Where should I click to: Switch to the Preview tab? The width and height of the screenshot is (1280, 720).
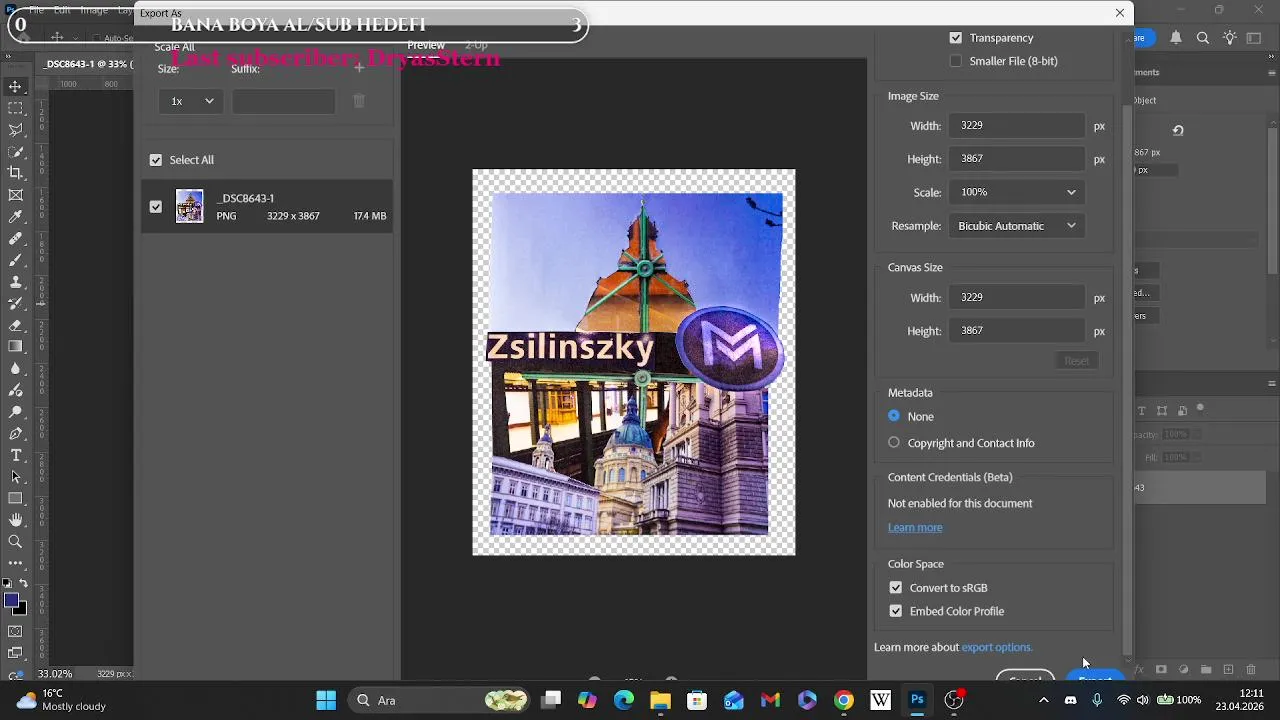[x=426, y=45]
